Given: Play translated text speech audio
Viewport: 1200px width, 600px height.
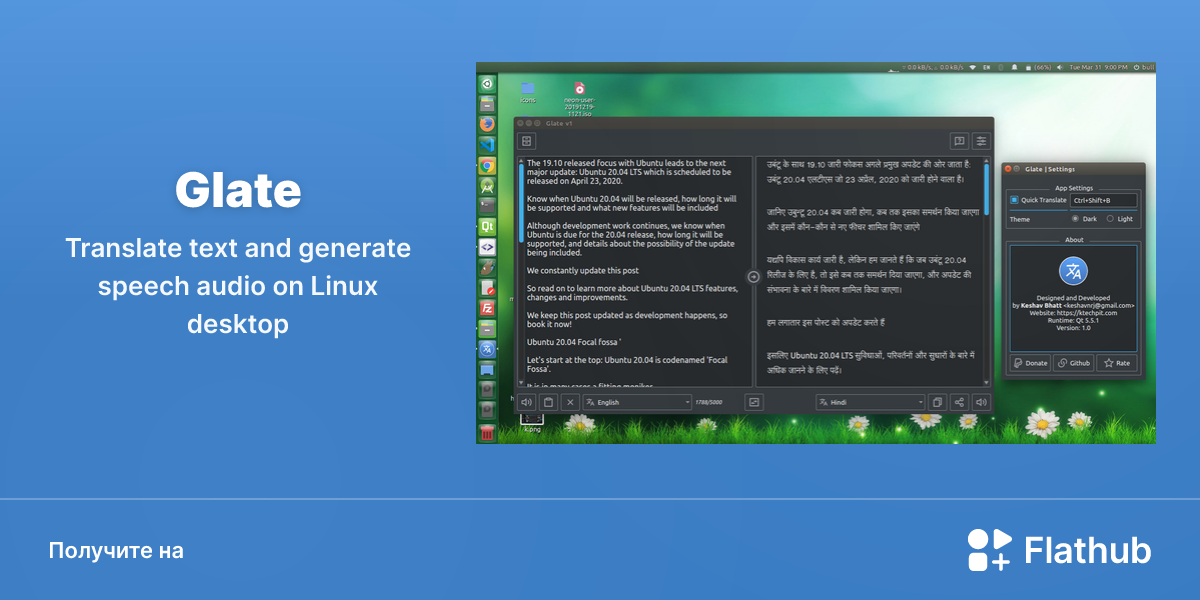Looking at the screenshot, I should point(981,402).
